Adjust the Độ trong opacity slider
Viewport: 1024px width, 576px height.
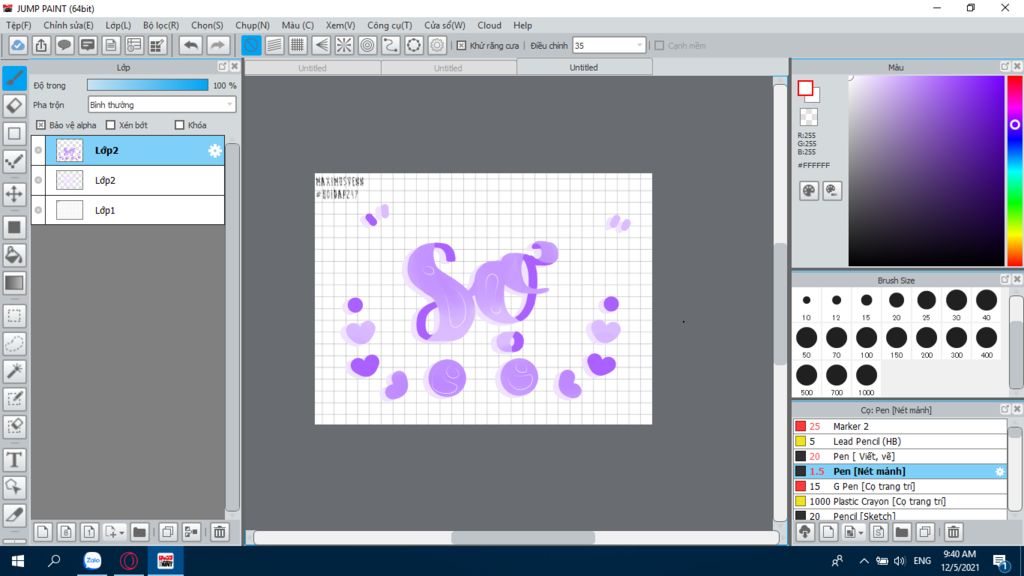pyautogui.click(x=148, y=85)
